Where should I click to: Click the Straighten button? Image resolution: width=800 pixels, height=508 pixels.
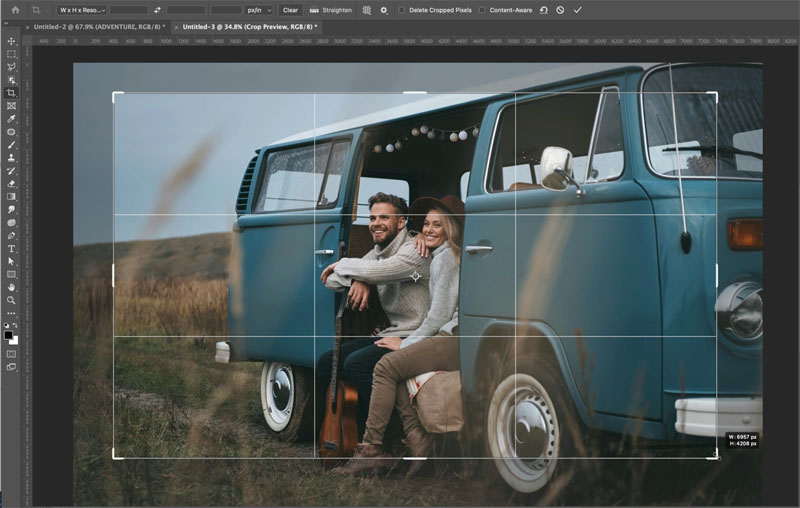pyautogui.click(x=332, y=10)
